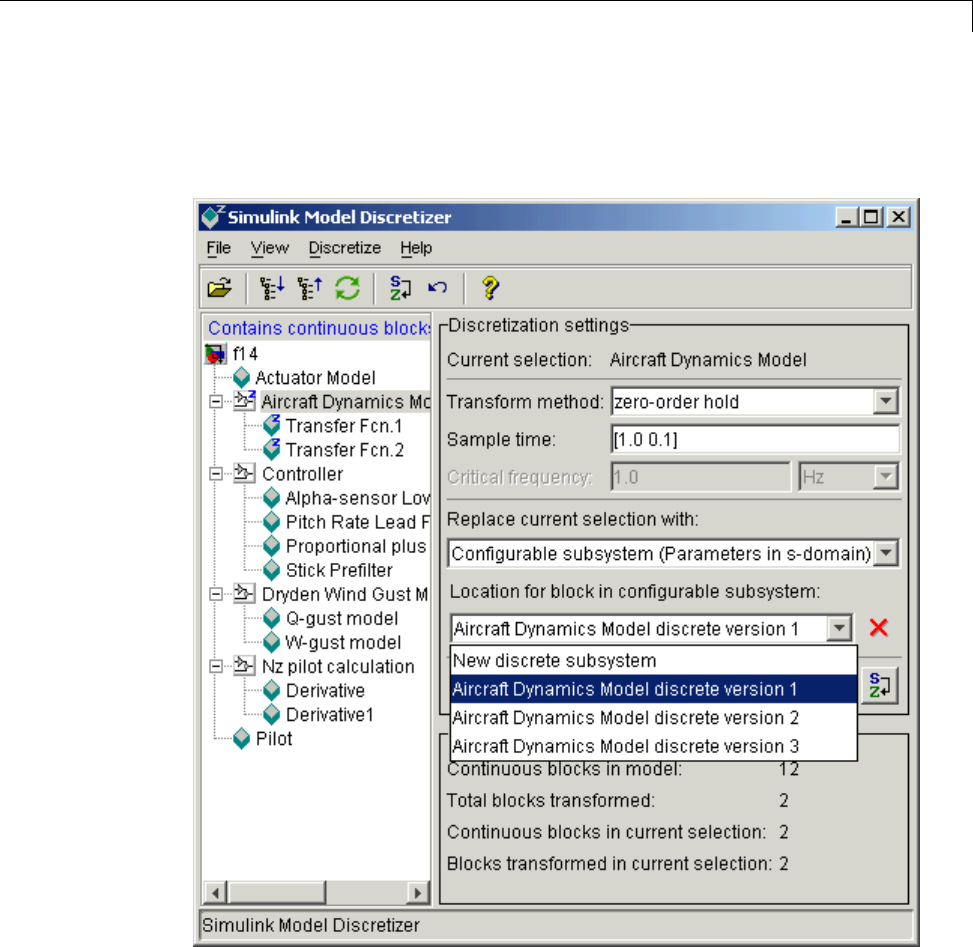Viewport: 973px width, 947px height.
Task: Click the Stick Prefilter block icon
Action: coord(272,570)
